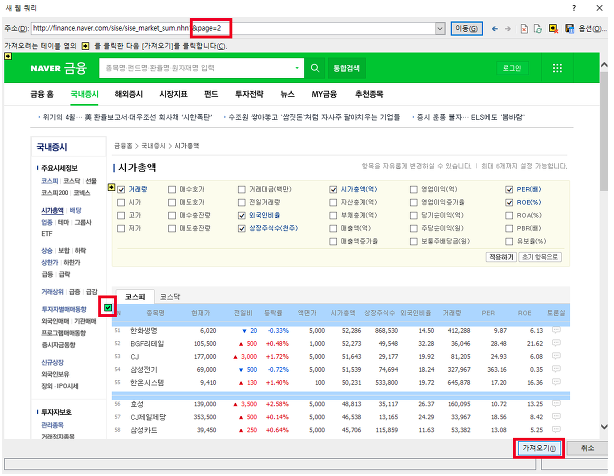Image resolution: width=614 pixels, height=476 pixels.
Task: Uncheck the 외국인비율 checkbox
Action: click(242, 215)
